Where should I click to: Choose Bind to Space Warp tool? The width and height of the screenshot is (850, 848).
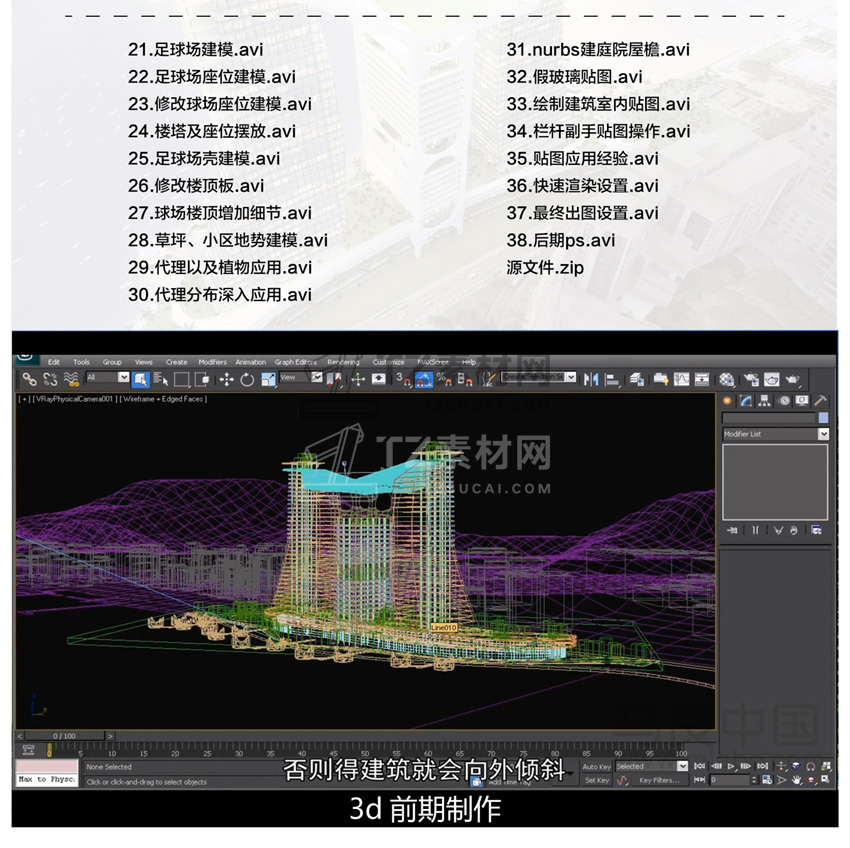point(71,379)
